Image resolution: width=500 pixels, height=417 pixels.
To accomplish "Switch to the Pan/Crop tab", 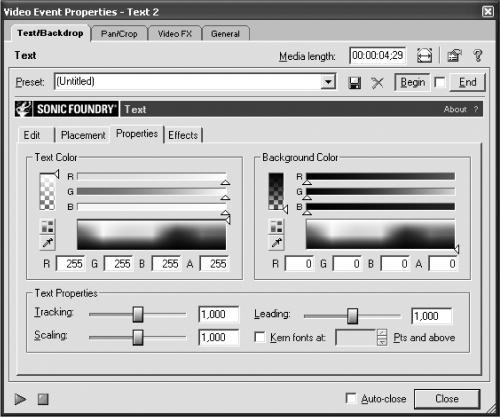I will pyautogui.click(x=119, y=34).
